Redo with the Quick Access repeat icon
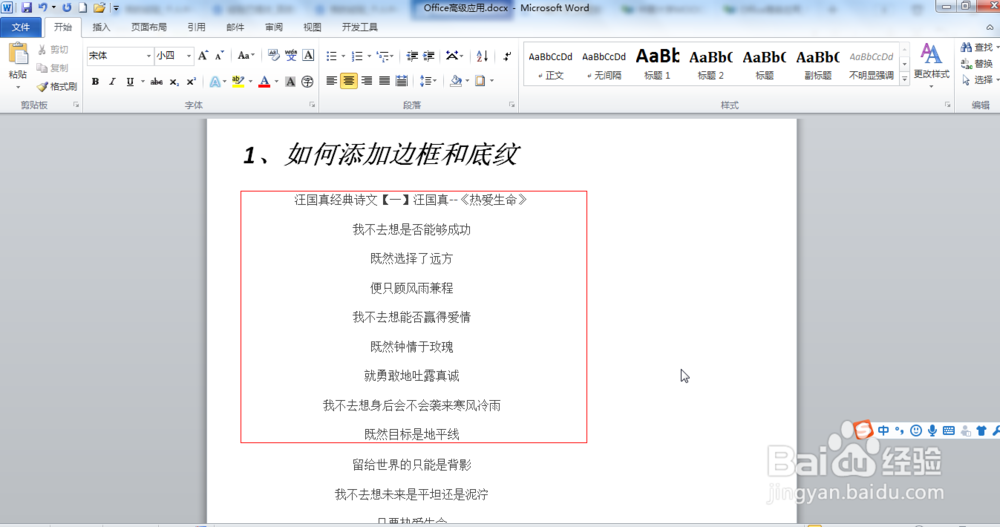The image size is (1000, 527). click(66, 8)
